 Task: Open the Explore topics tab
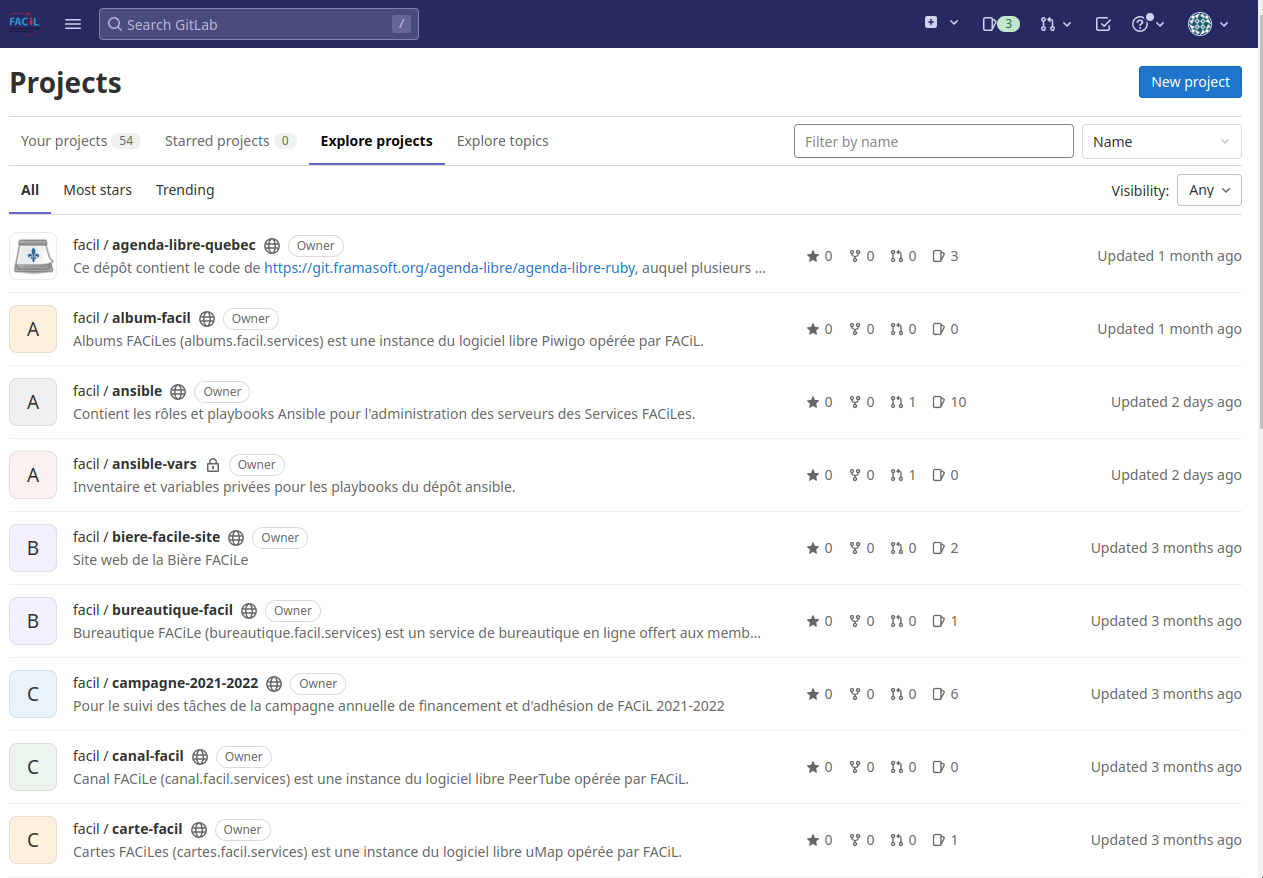[x=503, y=141]
